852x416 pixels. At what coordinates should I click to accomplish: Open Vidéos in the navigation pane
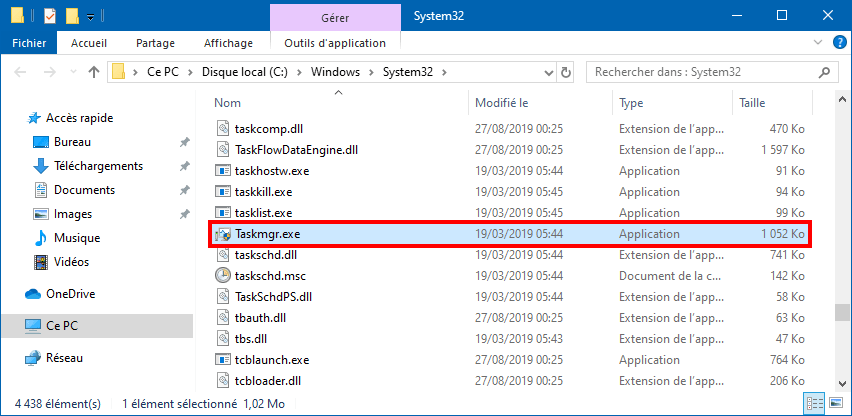click(x=71, y=261)
